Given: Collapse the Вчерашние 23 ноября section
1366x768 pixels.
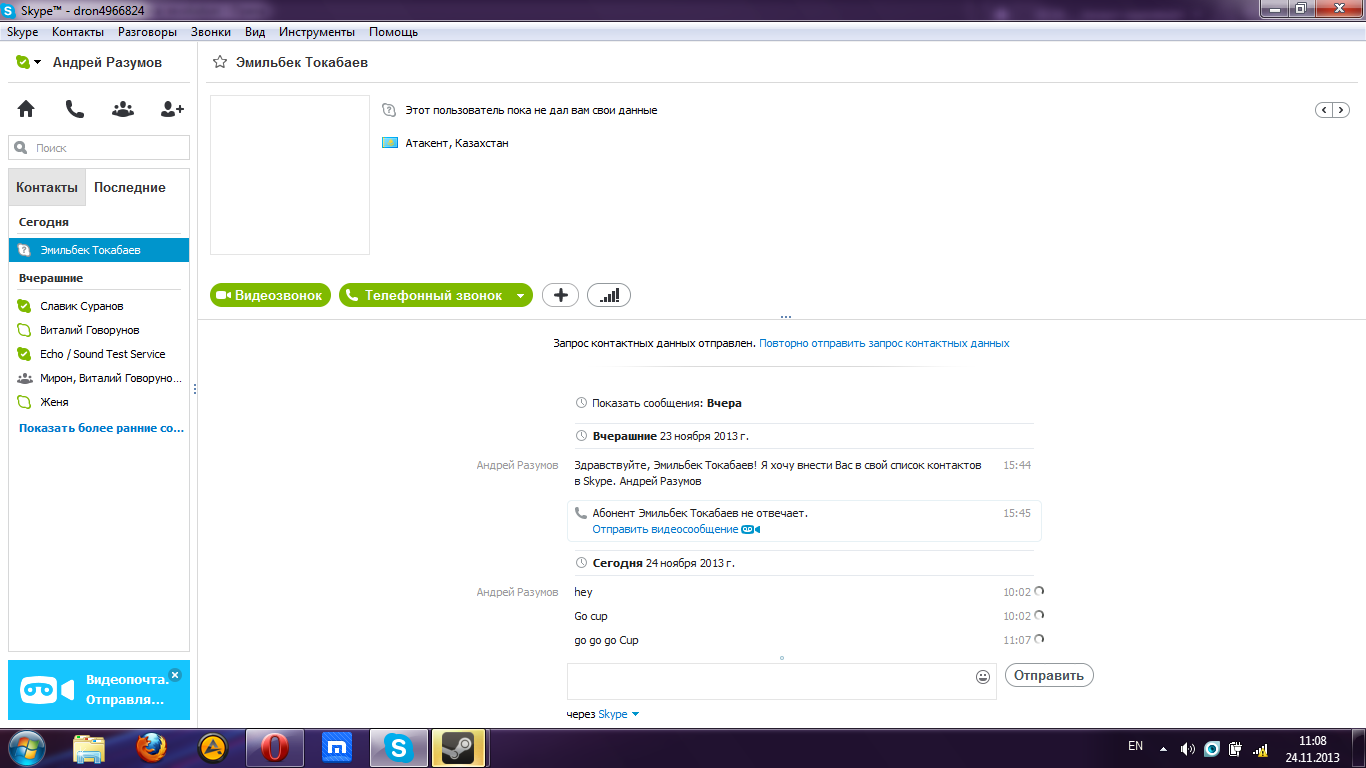Looking at the screenshot, I should point(662,436).
